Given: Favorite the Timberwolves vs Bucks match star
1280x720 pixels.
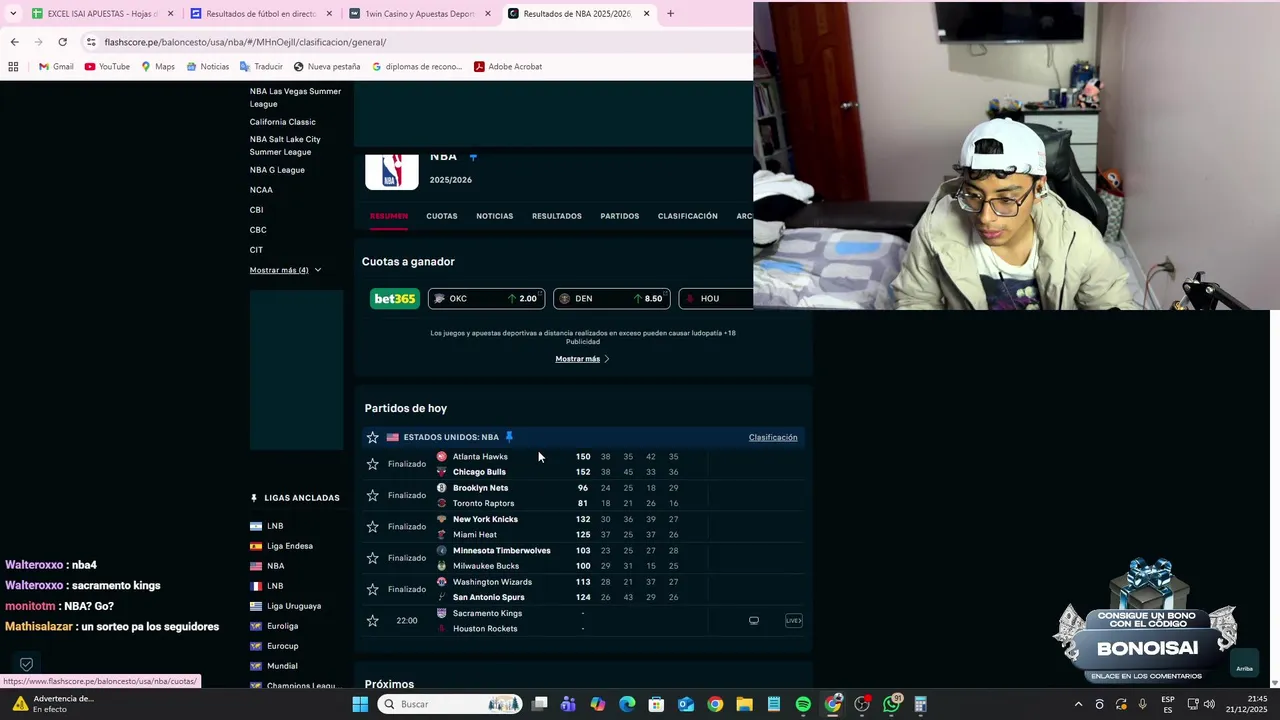Looking at the screenshot, I should (x=372, y=558).
